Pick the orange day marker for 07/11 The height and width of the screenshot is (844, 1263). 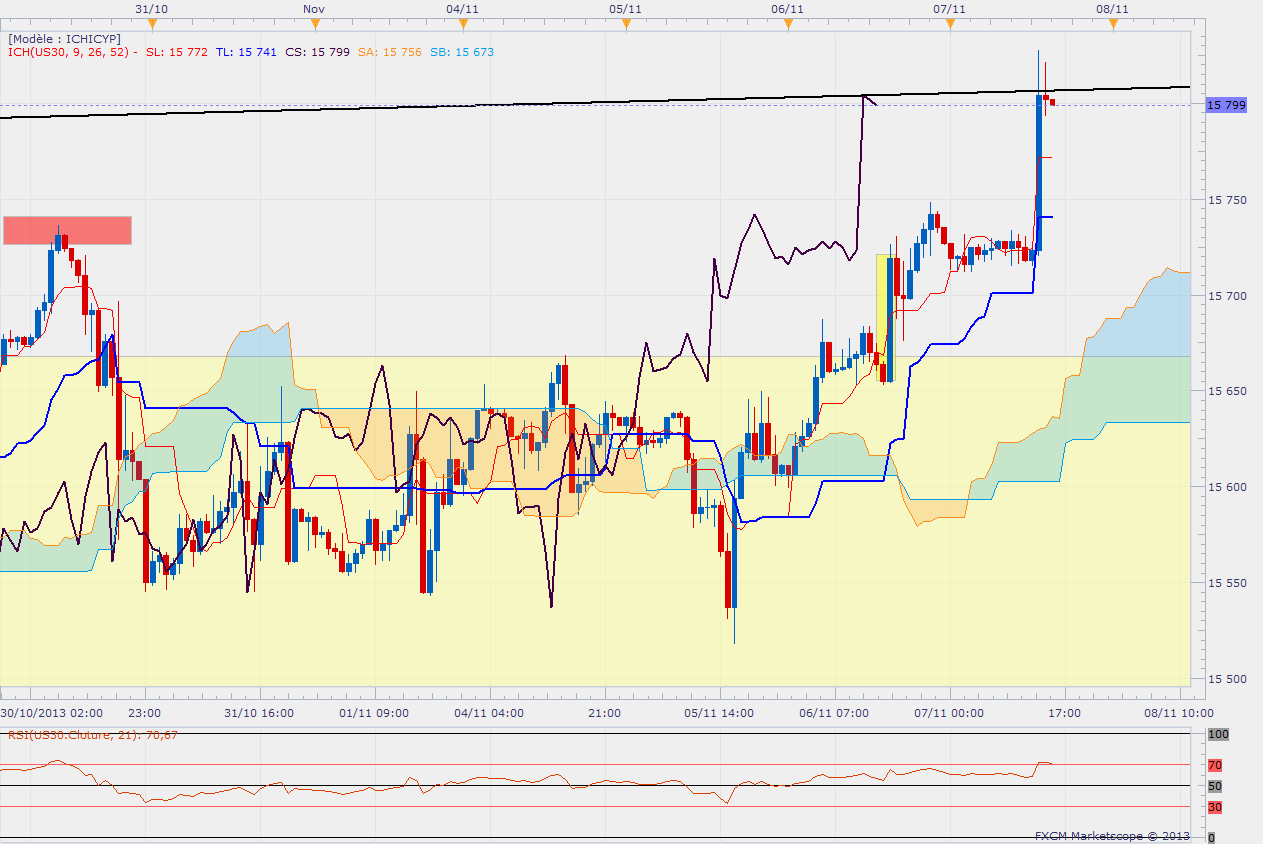point(949,25)
